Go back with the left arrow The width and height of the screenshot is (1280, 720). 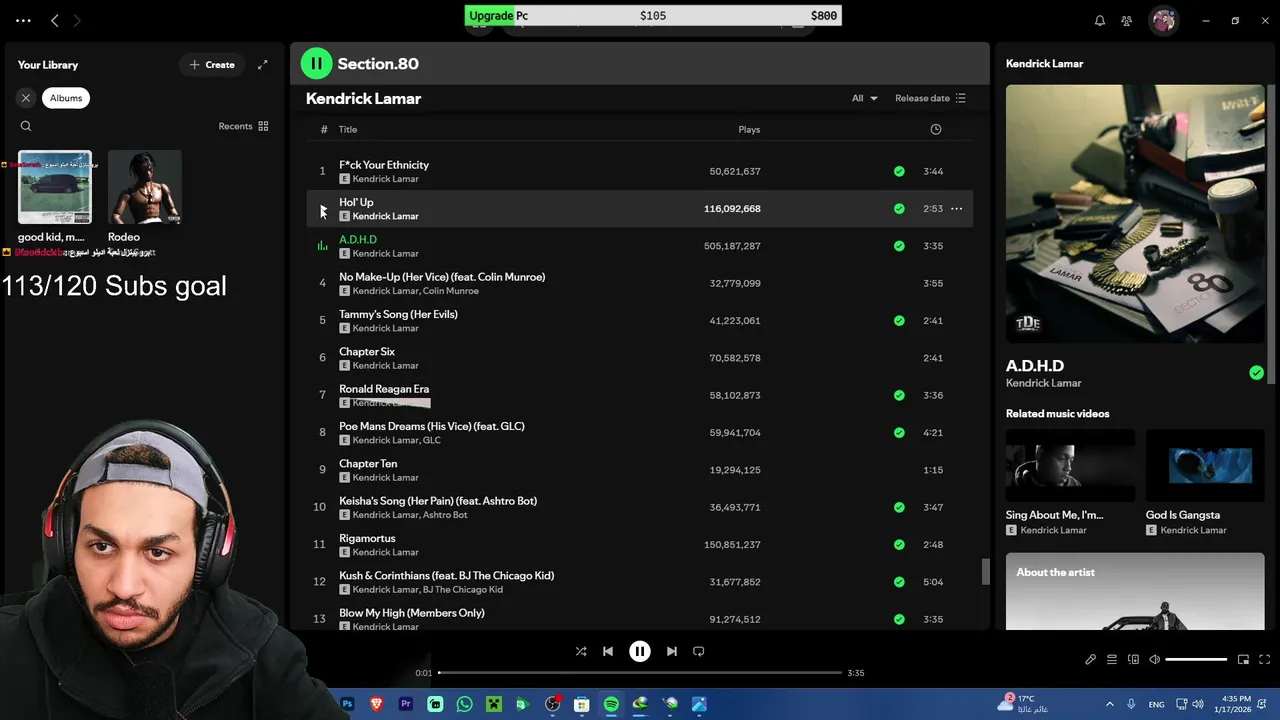(55, 20)
